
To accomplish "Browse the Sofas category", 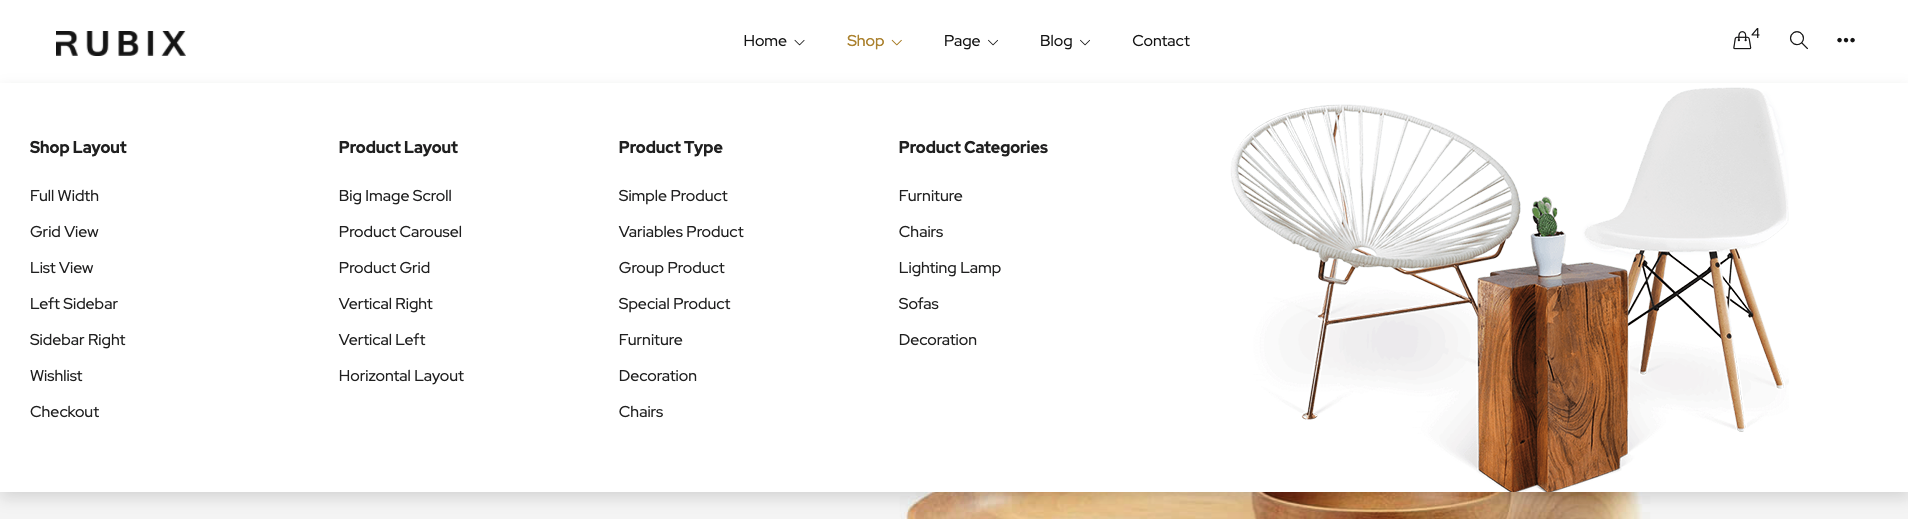I will pyautogui.click(x=918, y=304).
